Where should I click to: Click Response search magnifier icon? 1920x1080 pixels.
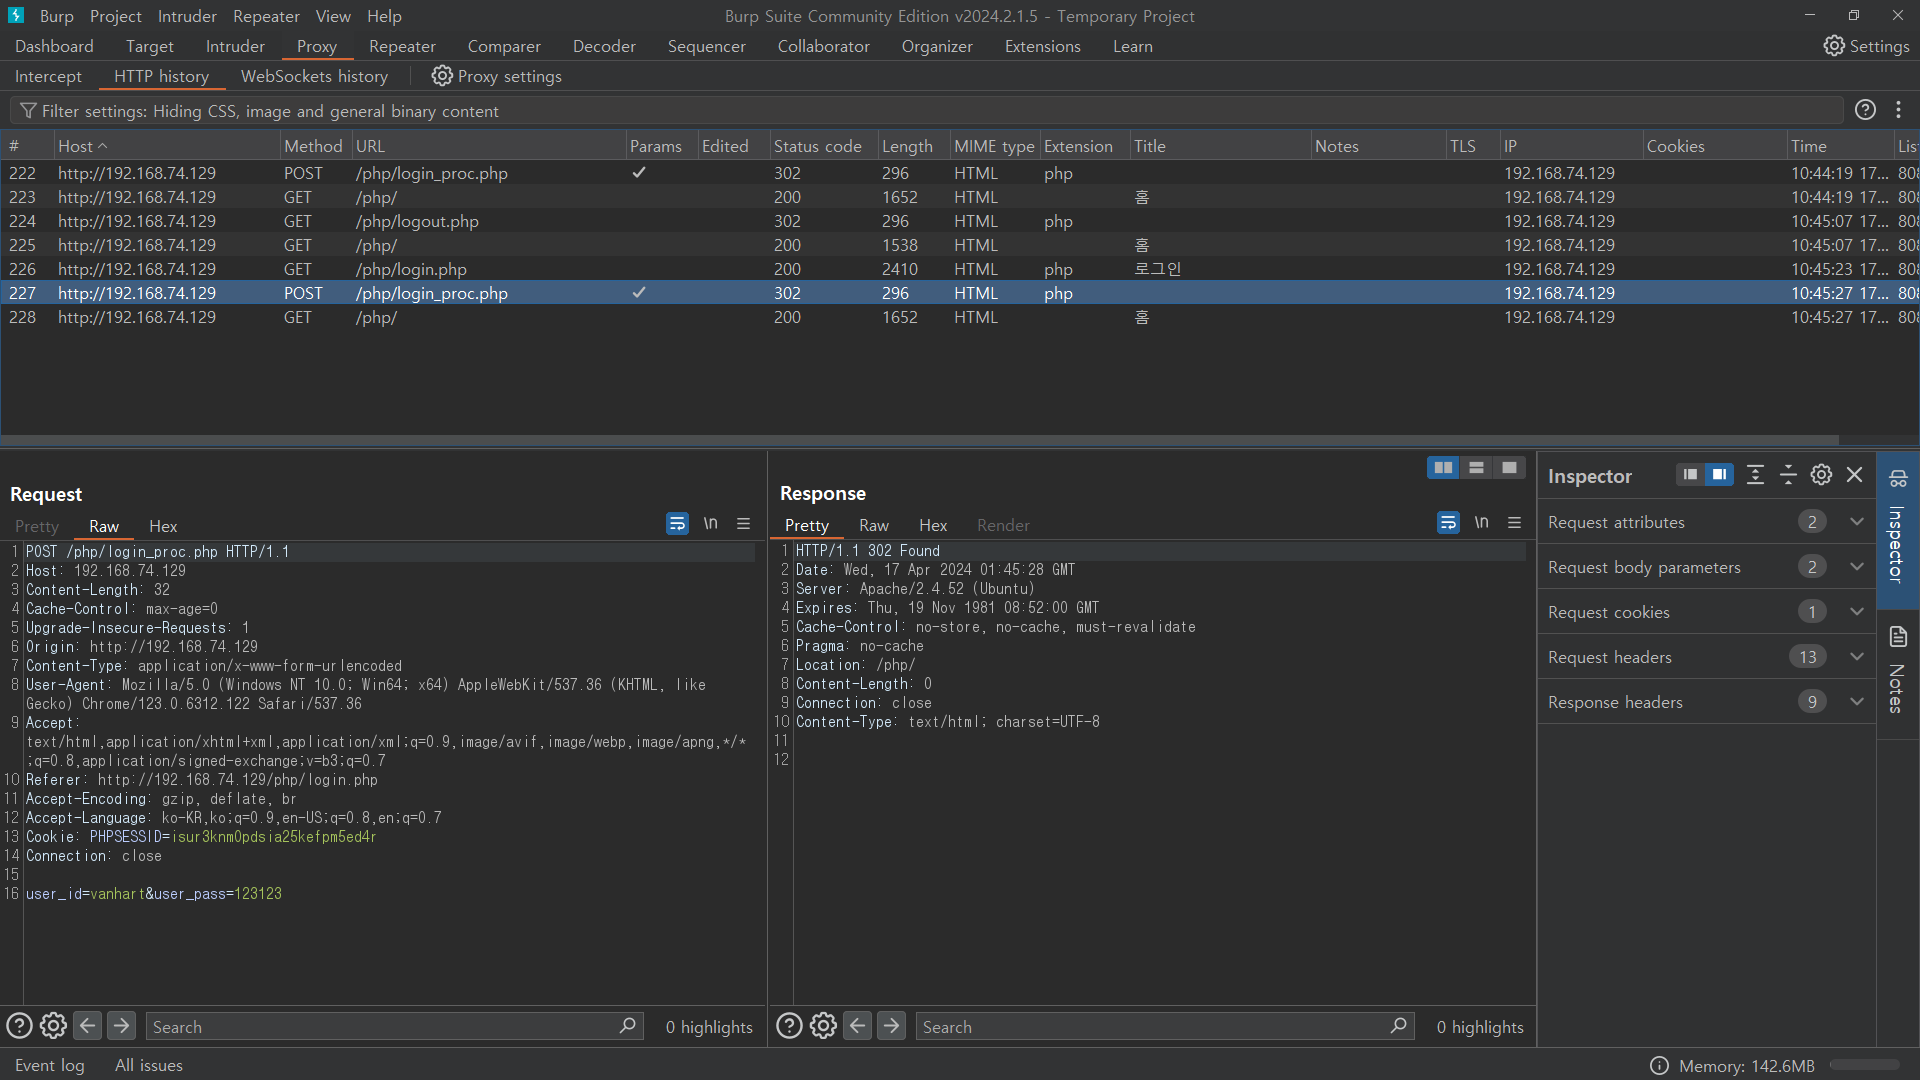tap(1398, 1026)
